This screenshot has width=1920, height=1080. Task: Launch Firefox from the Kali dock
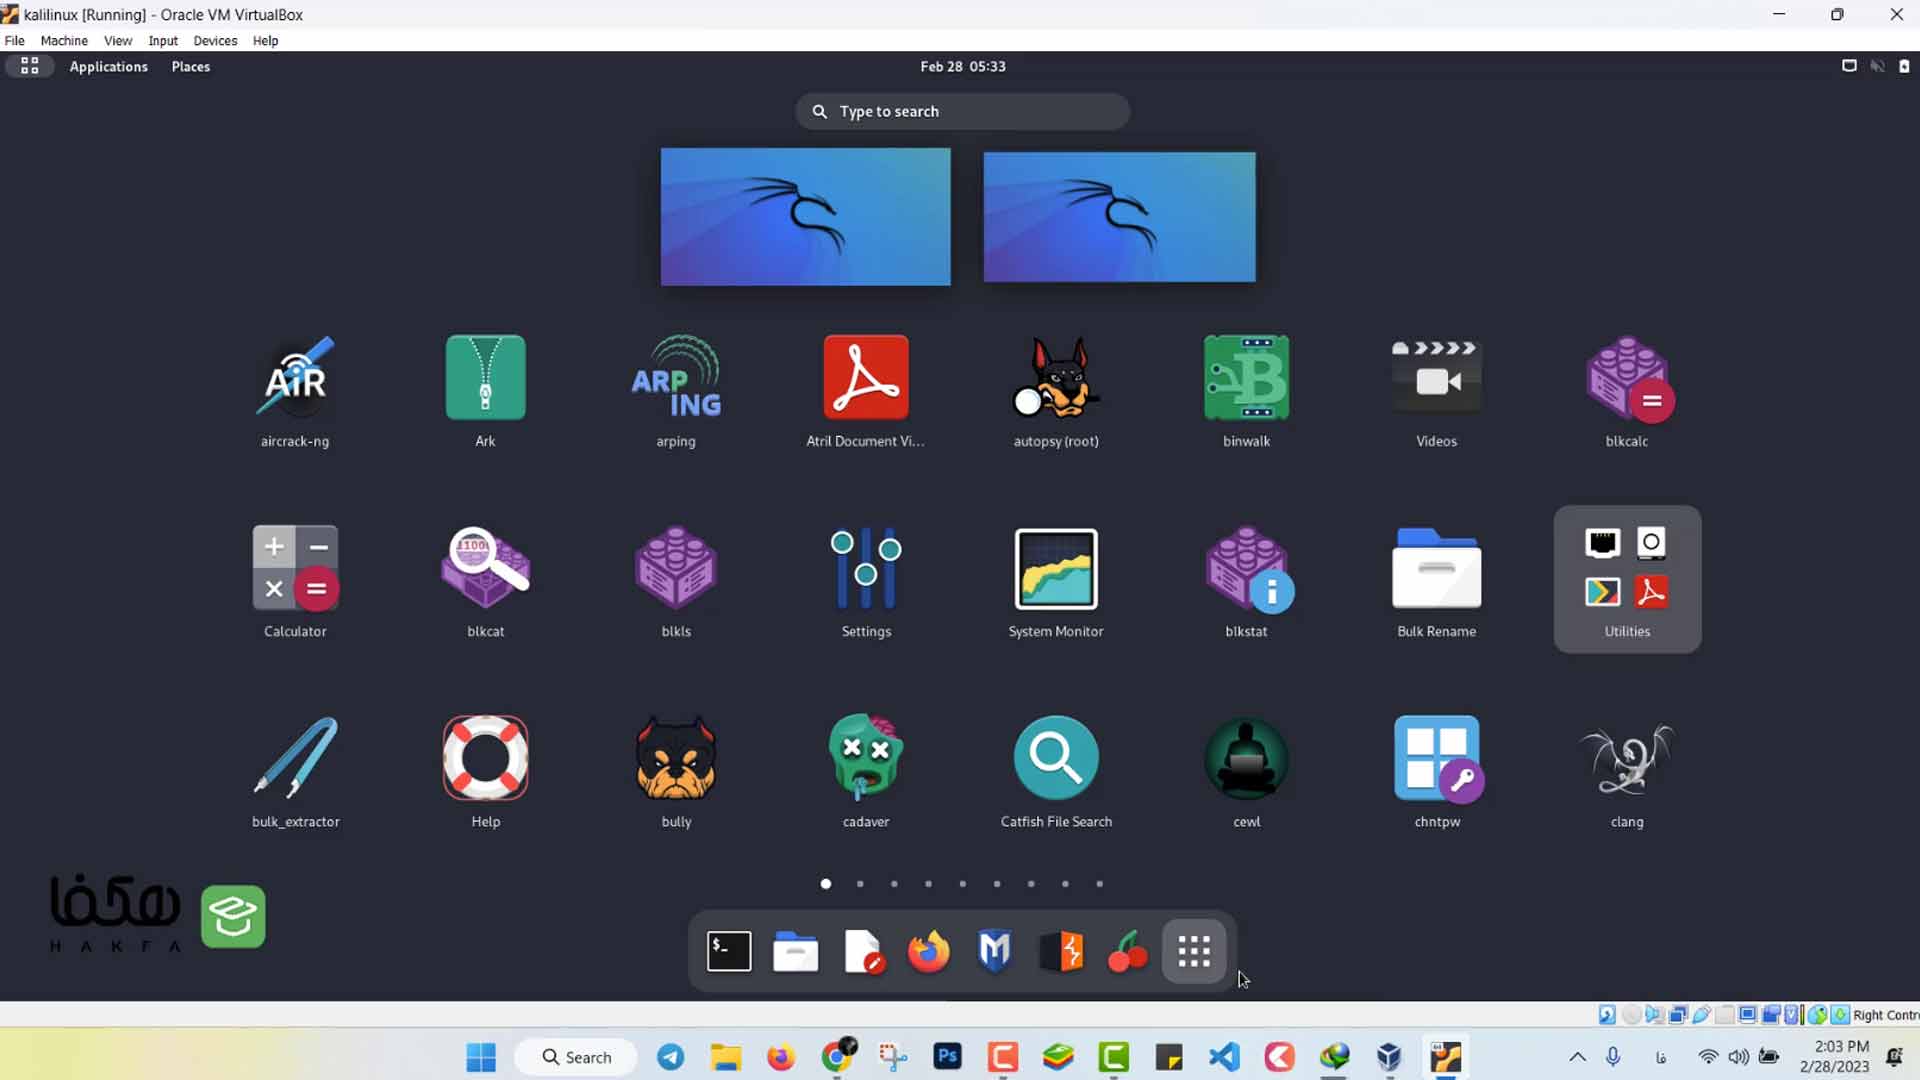point(928,951)
